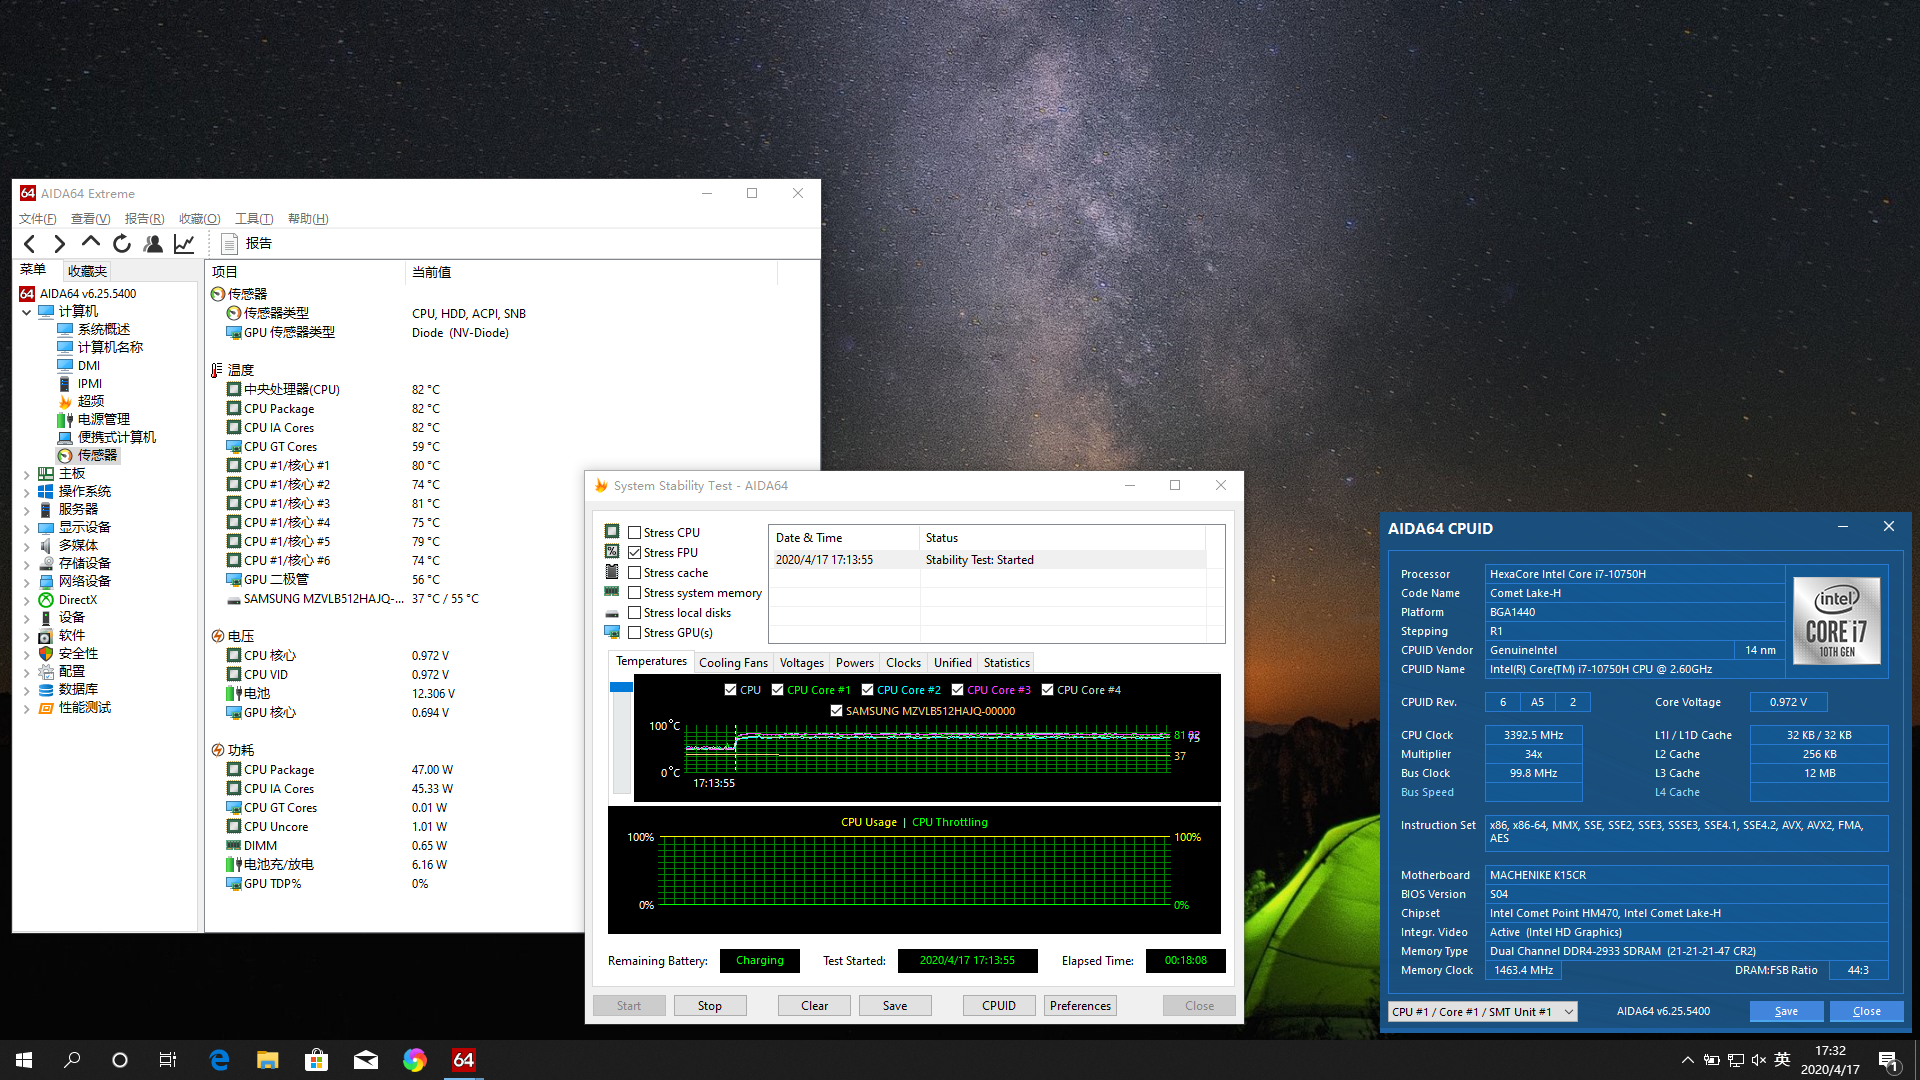
Task: Expand the 操作系统 tree node
Action: (27, 492)
